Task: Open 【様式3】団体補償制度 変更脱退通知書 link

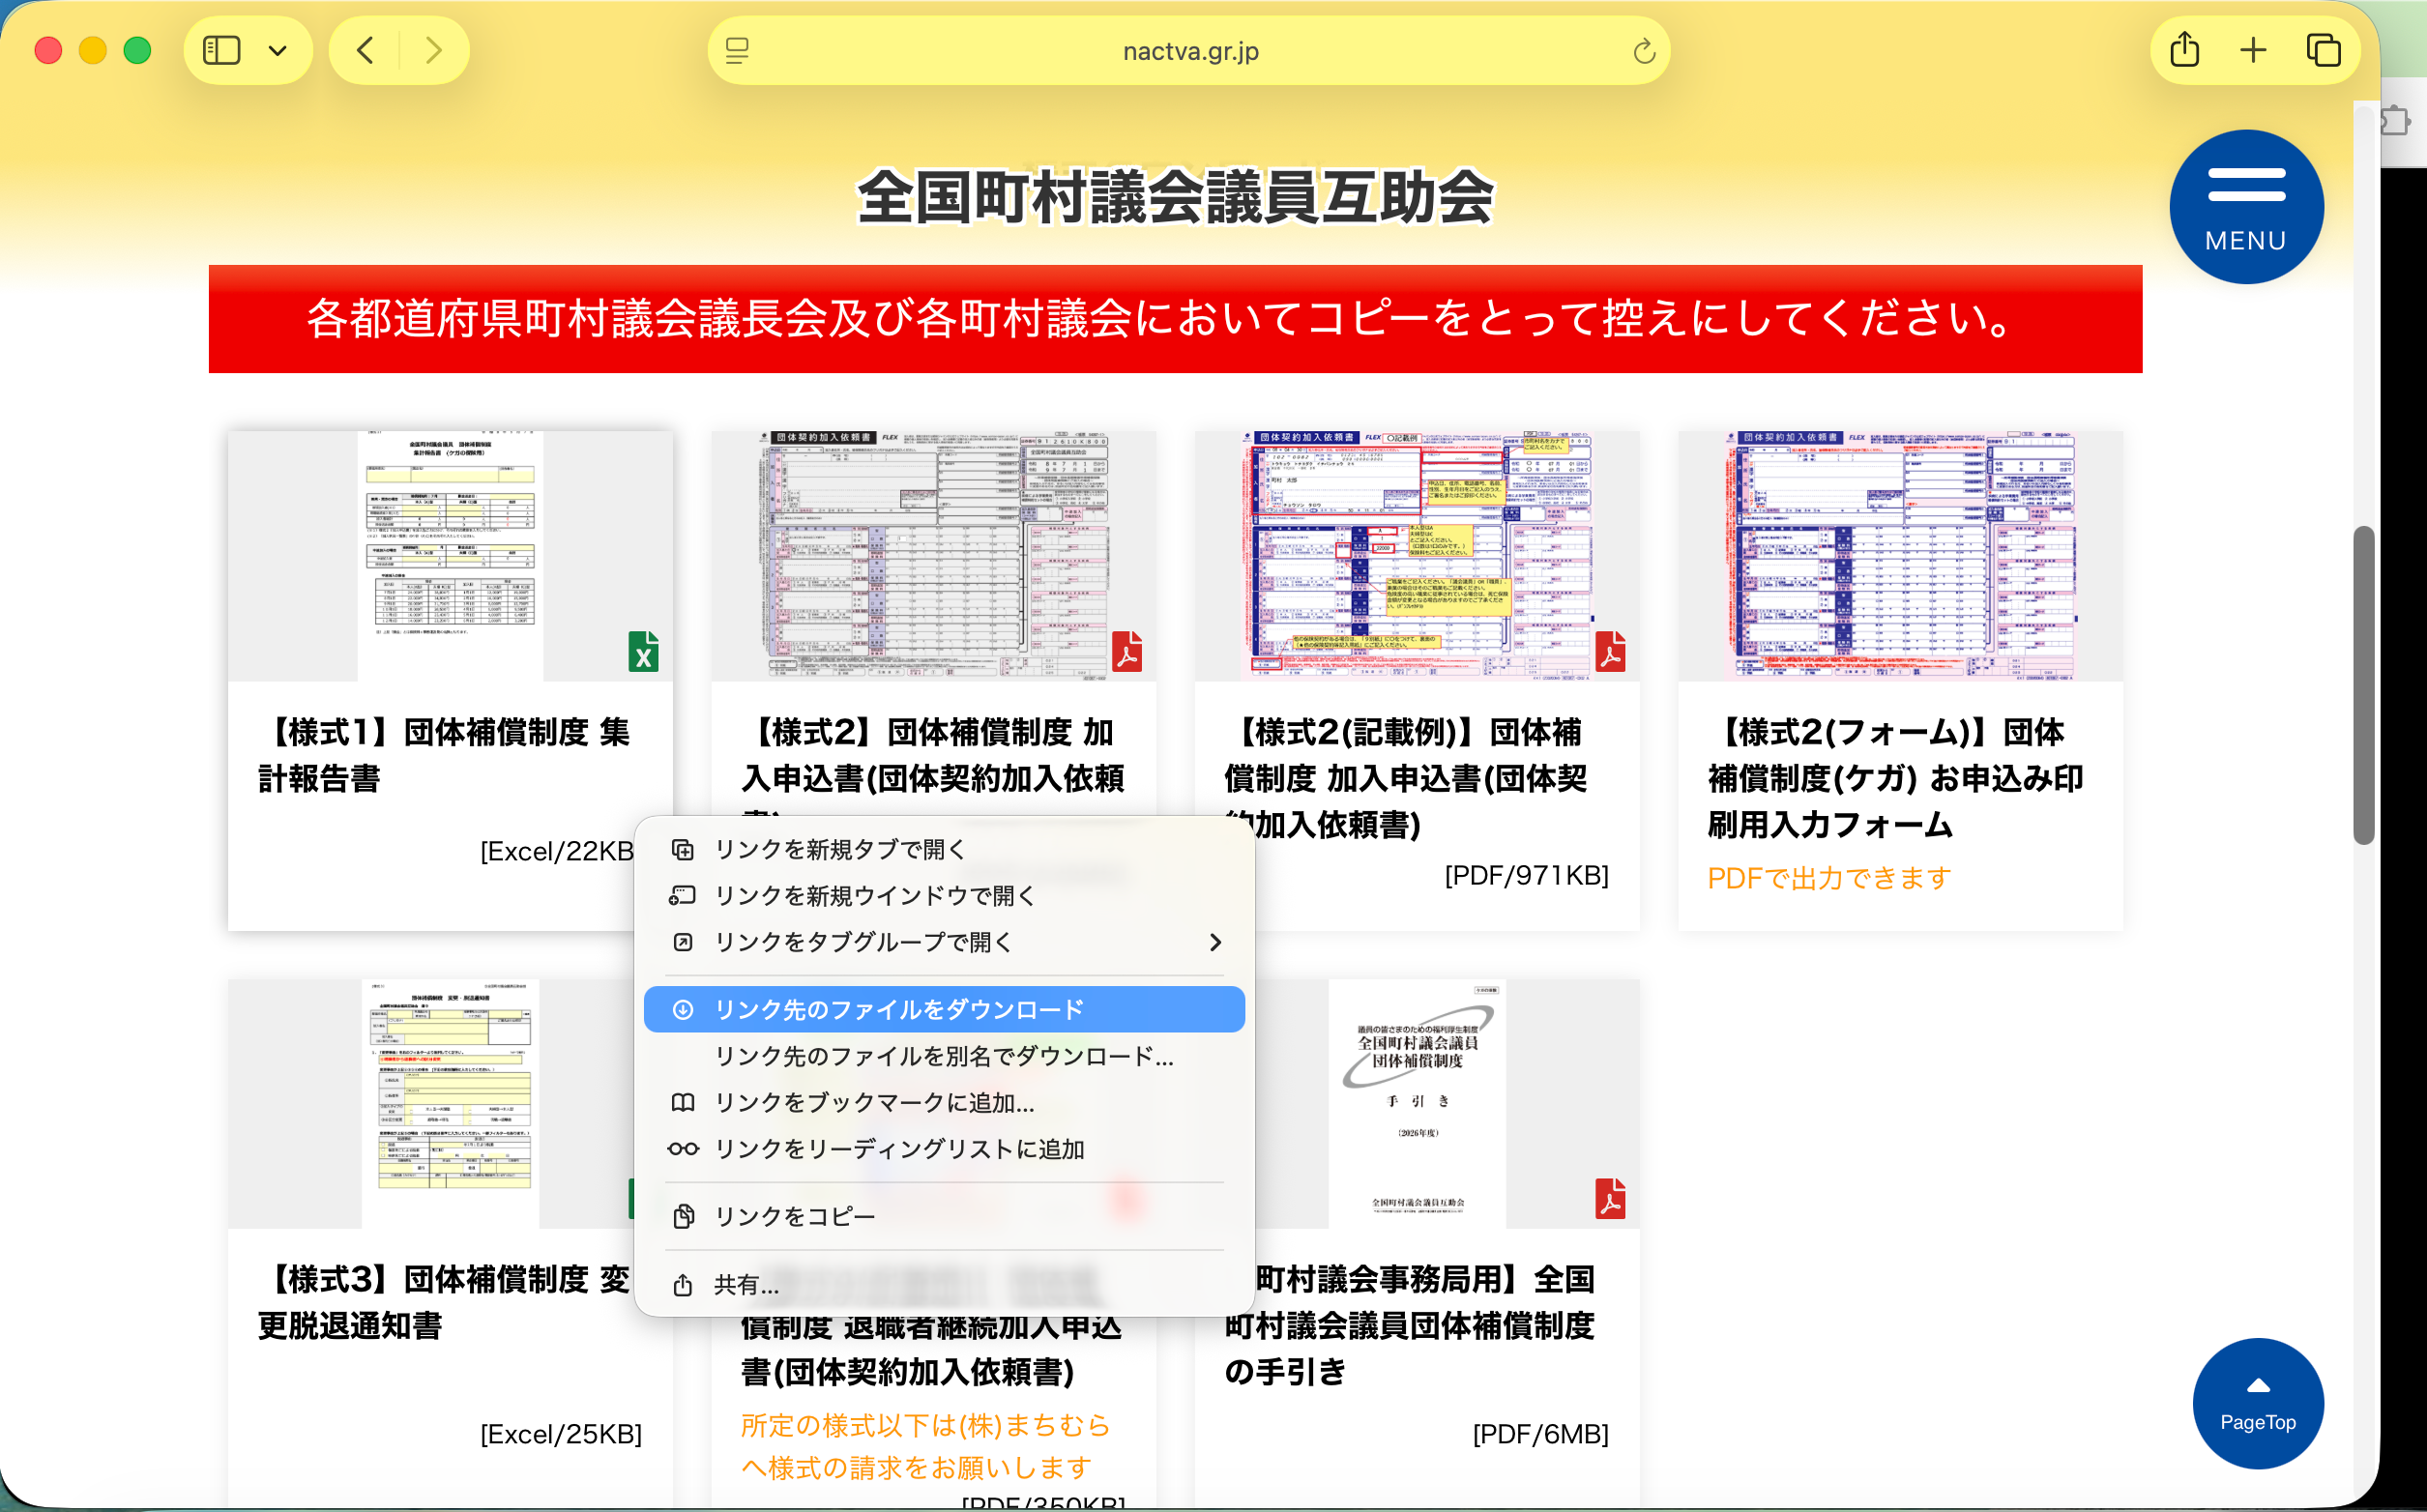Action: (x=444, y=1302)
